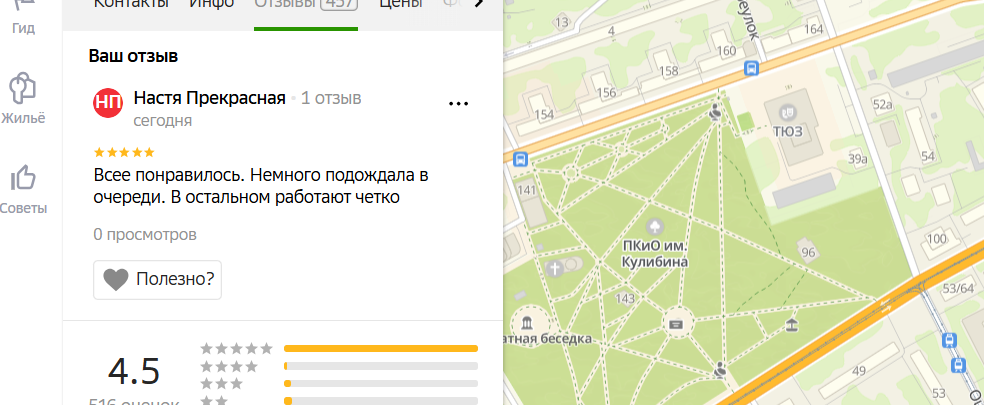Select building 52а on the map
Screen dimensions: 984x405
882,104
